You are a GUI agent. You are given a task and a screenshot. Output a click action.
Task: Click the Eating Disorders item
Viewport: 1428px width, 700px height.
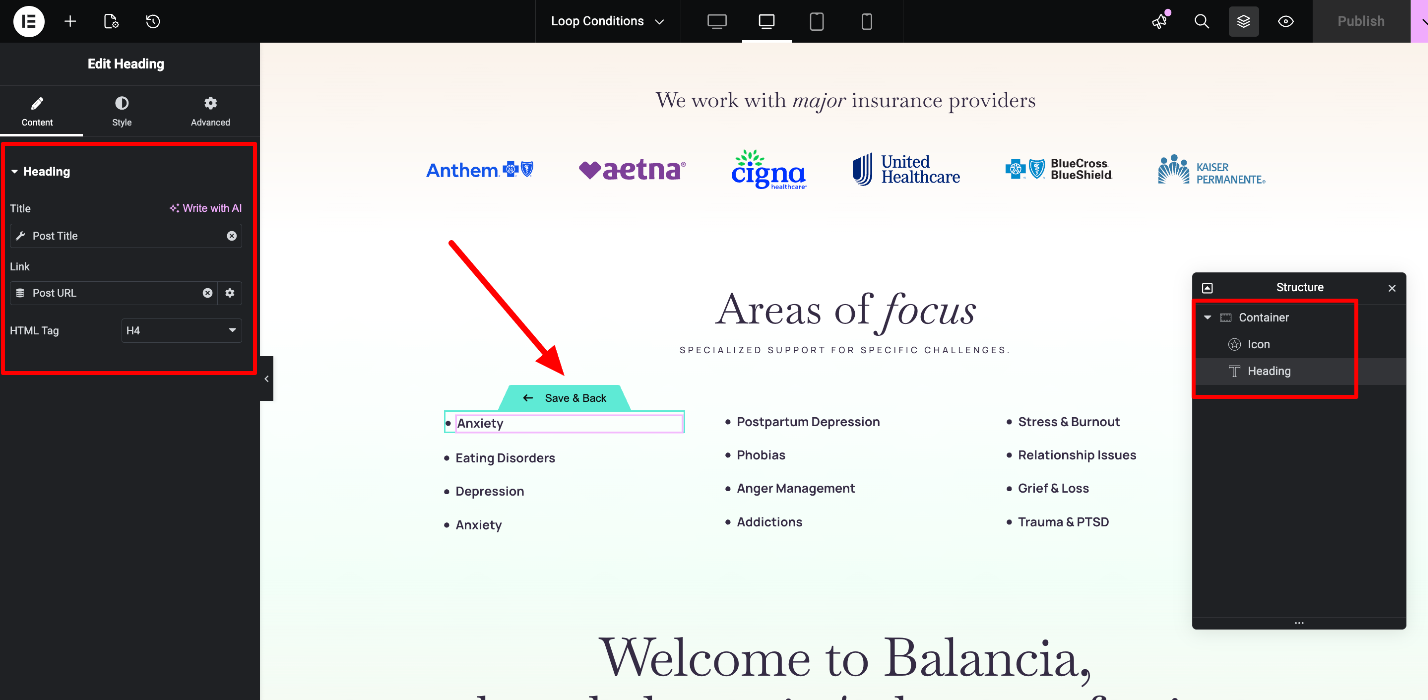tap(505, 458)
